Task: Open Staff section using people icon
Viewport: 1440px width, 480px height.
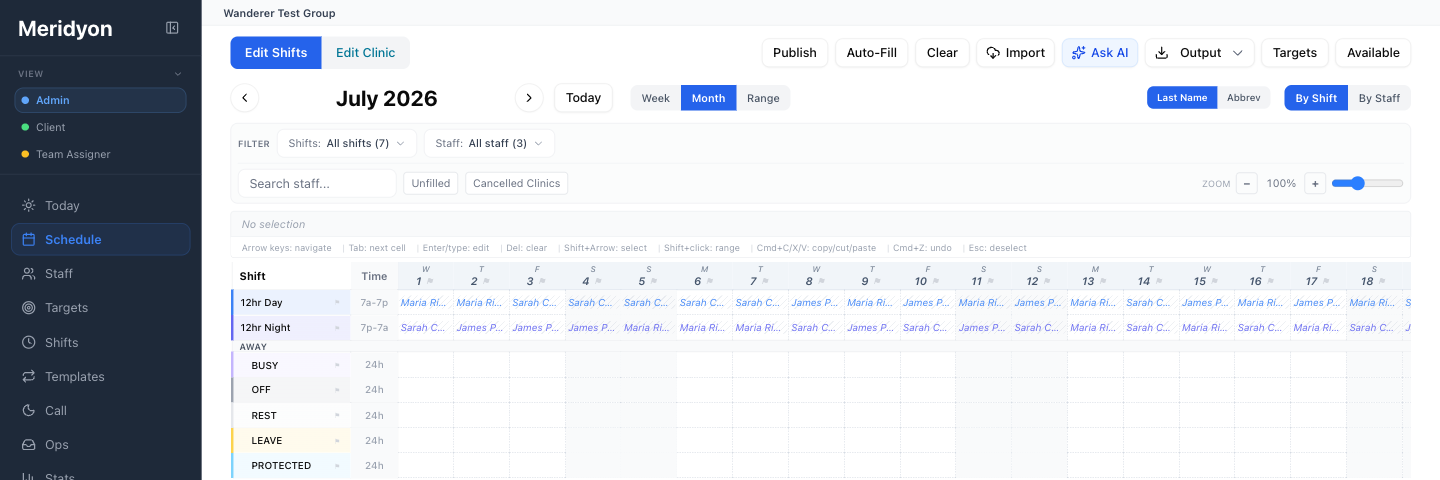Action: pyautogui.click(x=28, y=274)
